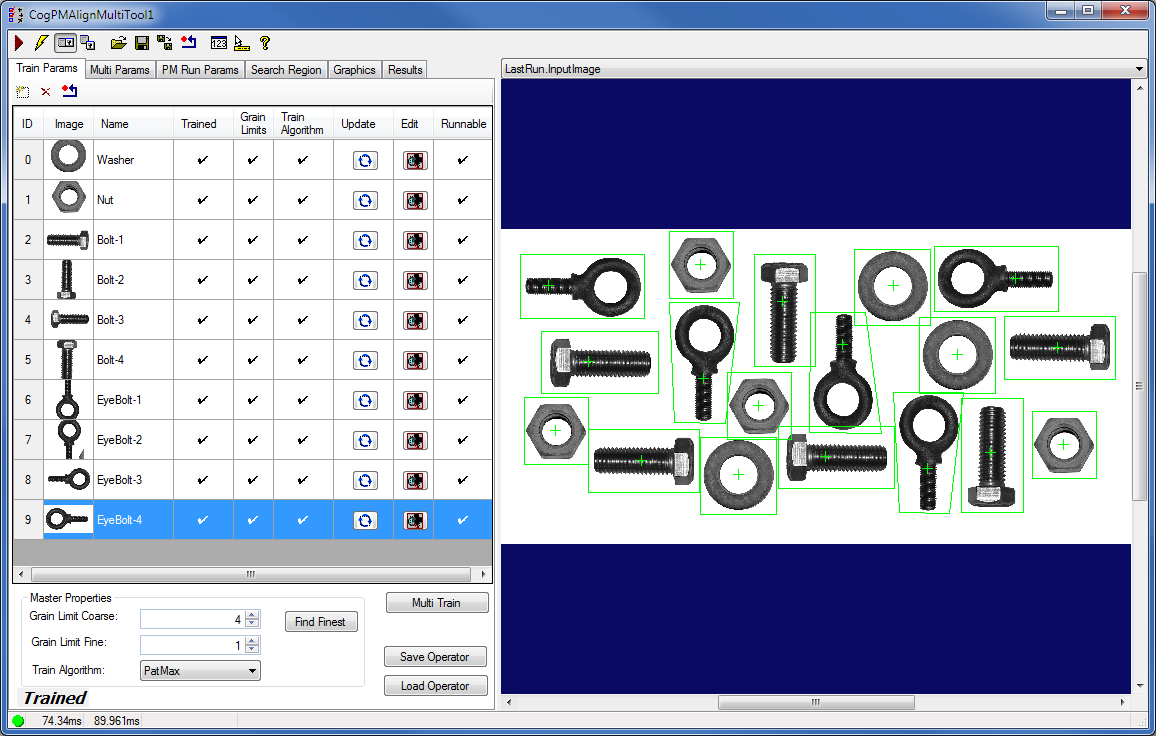Click the Multi Train button

point(437,602)
